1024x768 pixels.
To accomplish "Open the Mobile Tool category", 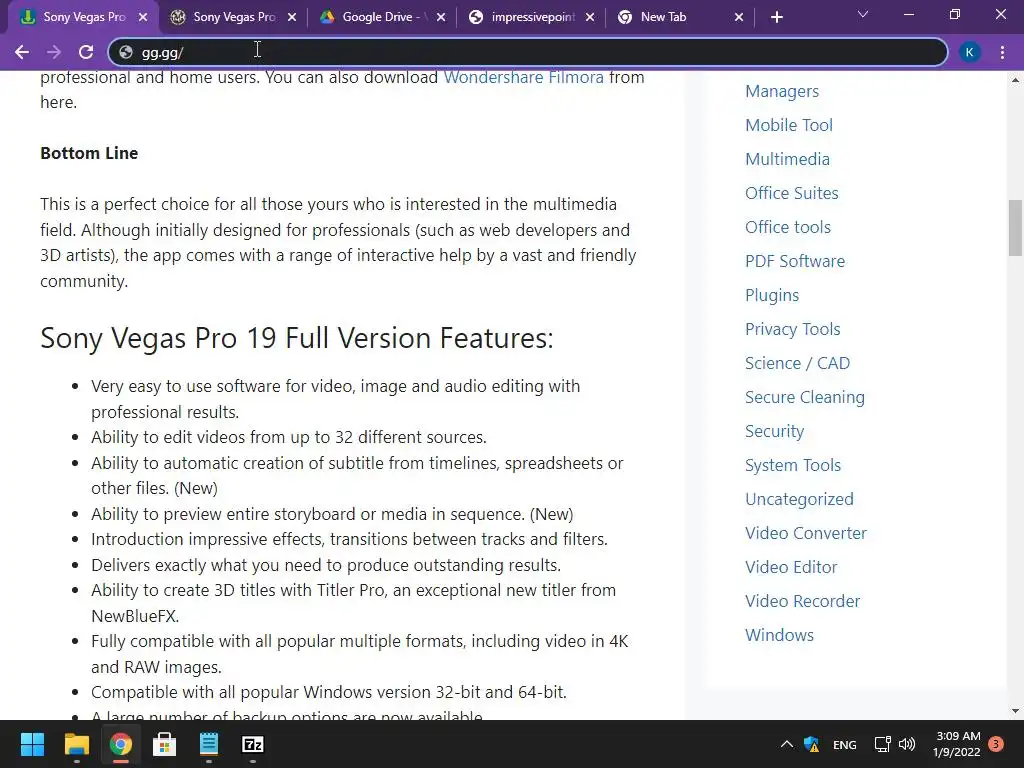I will point(789,125).
